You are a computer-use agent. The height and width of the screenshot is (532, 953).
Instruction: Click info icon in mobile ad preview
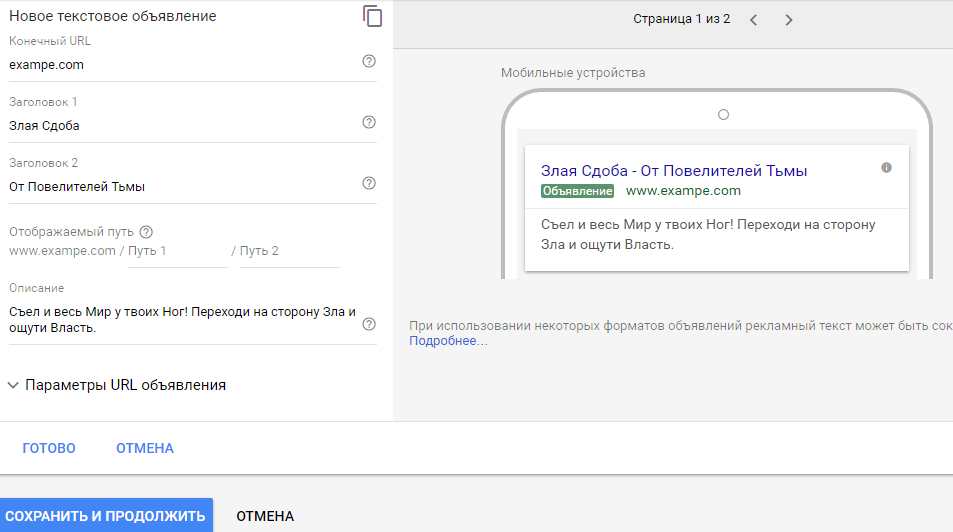tap(886, 168)
